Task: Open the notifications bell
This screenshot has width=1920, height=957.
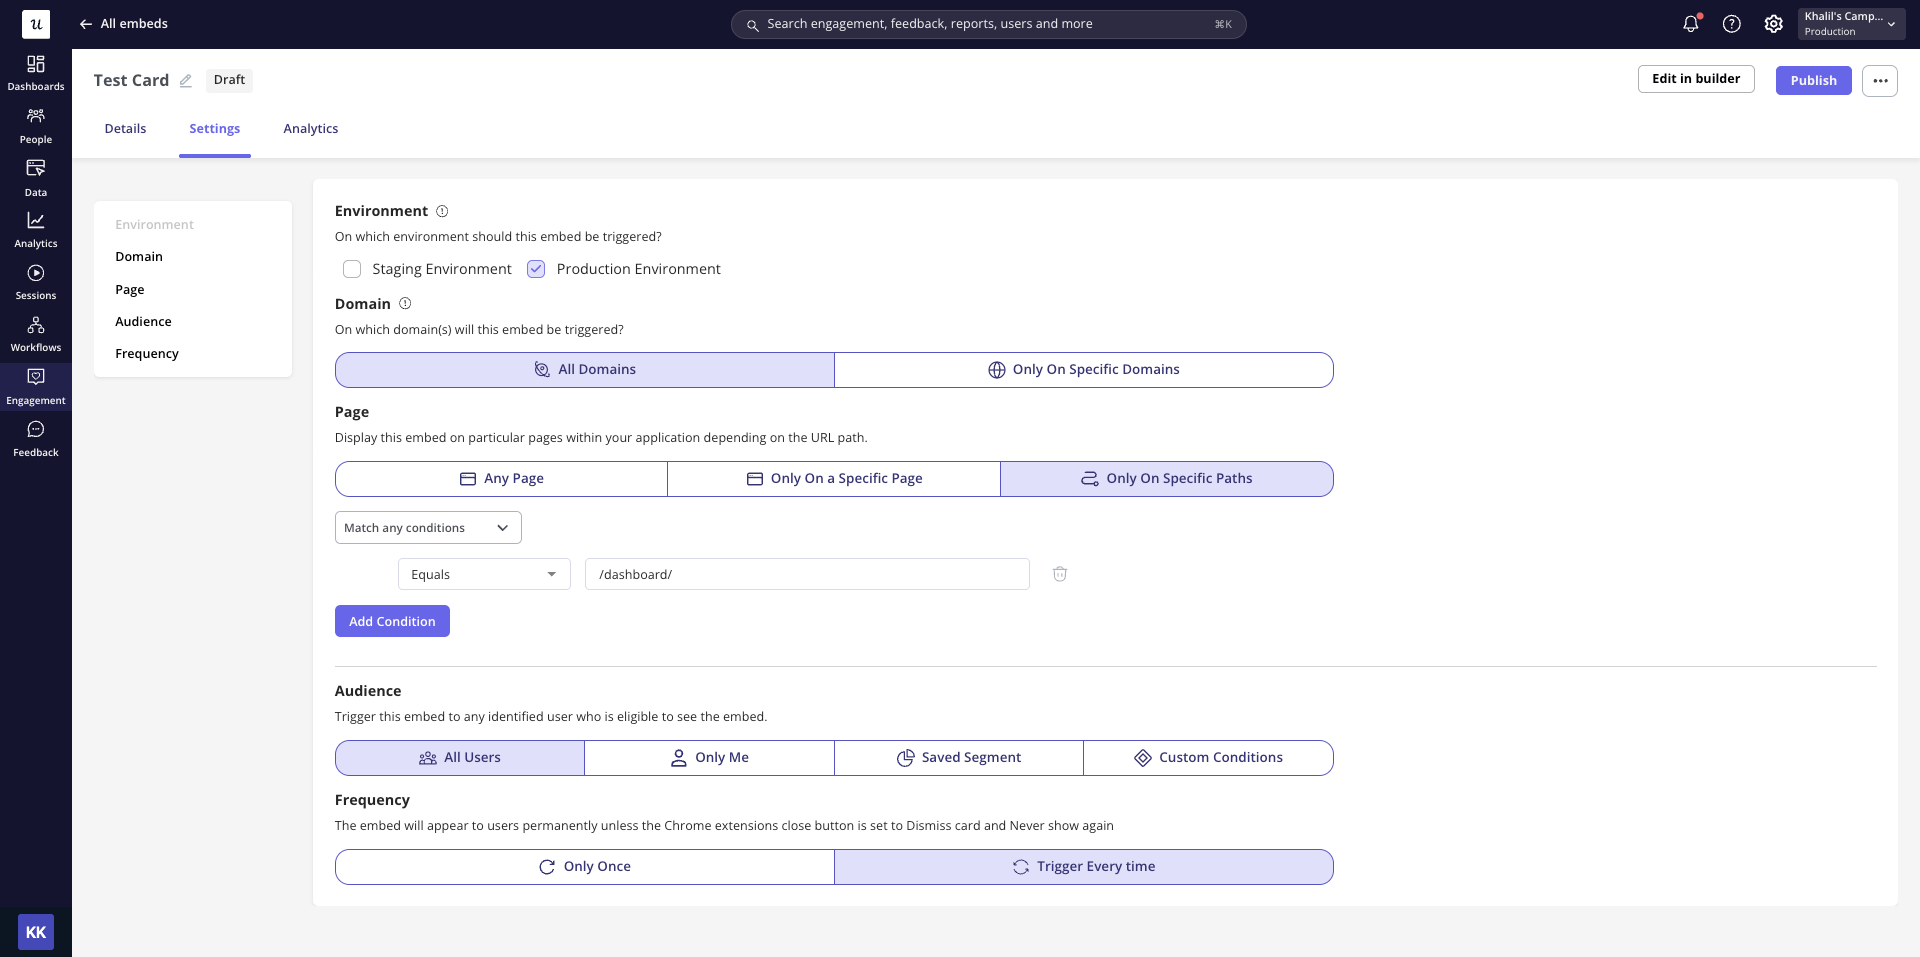Action: pyautogui.click(x=1691, y=24)
